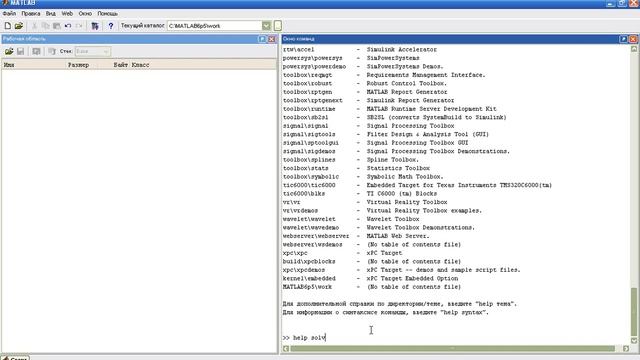Viewport: 640px width, 360px height.
Task: Click 'Wavelet Toolbox Demonstrations.' text
Action: [x=420, y=227]
